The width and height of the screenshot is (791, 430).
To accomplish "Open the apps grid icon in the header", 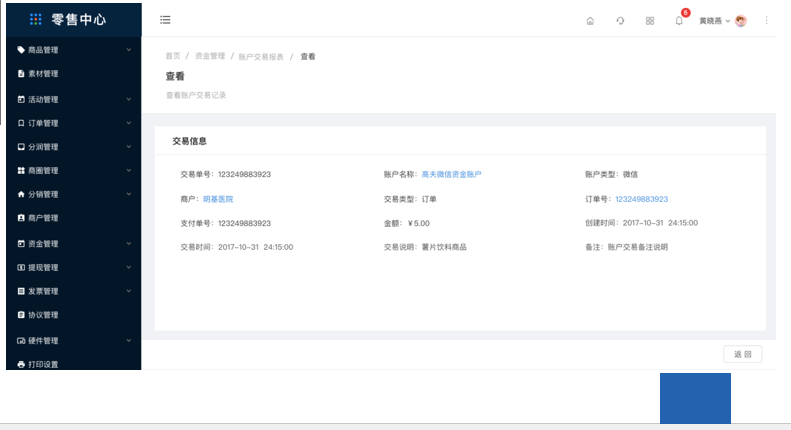I will click(650, 21).
